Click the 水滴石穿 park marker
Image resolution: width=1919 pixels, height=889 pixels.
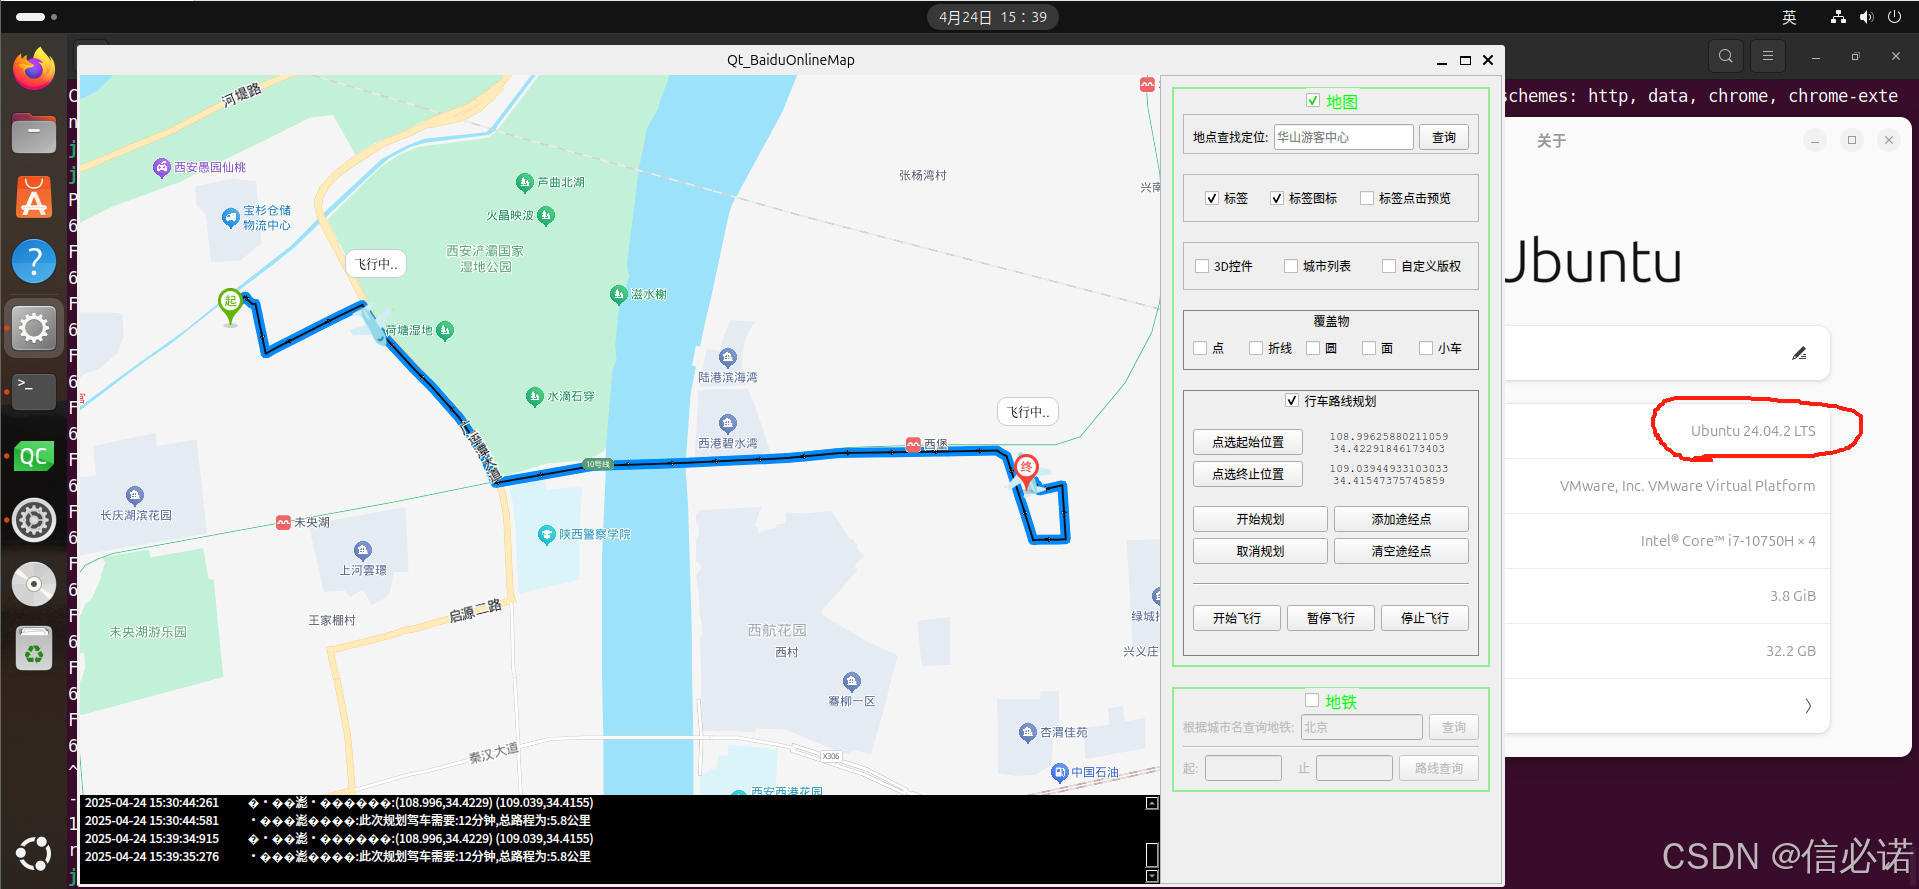point(534,396)
